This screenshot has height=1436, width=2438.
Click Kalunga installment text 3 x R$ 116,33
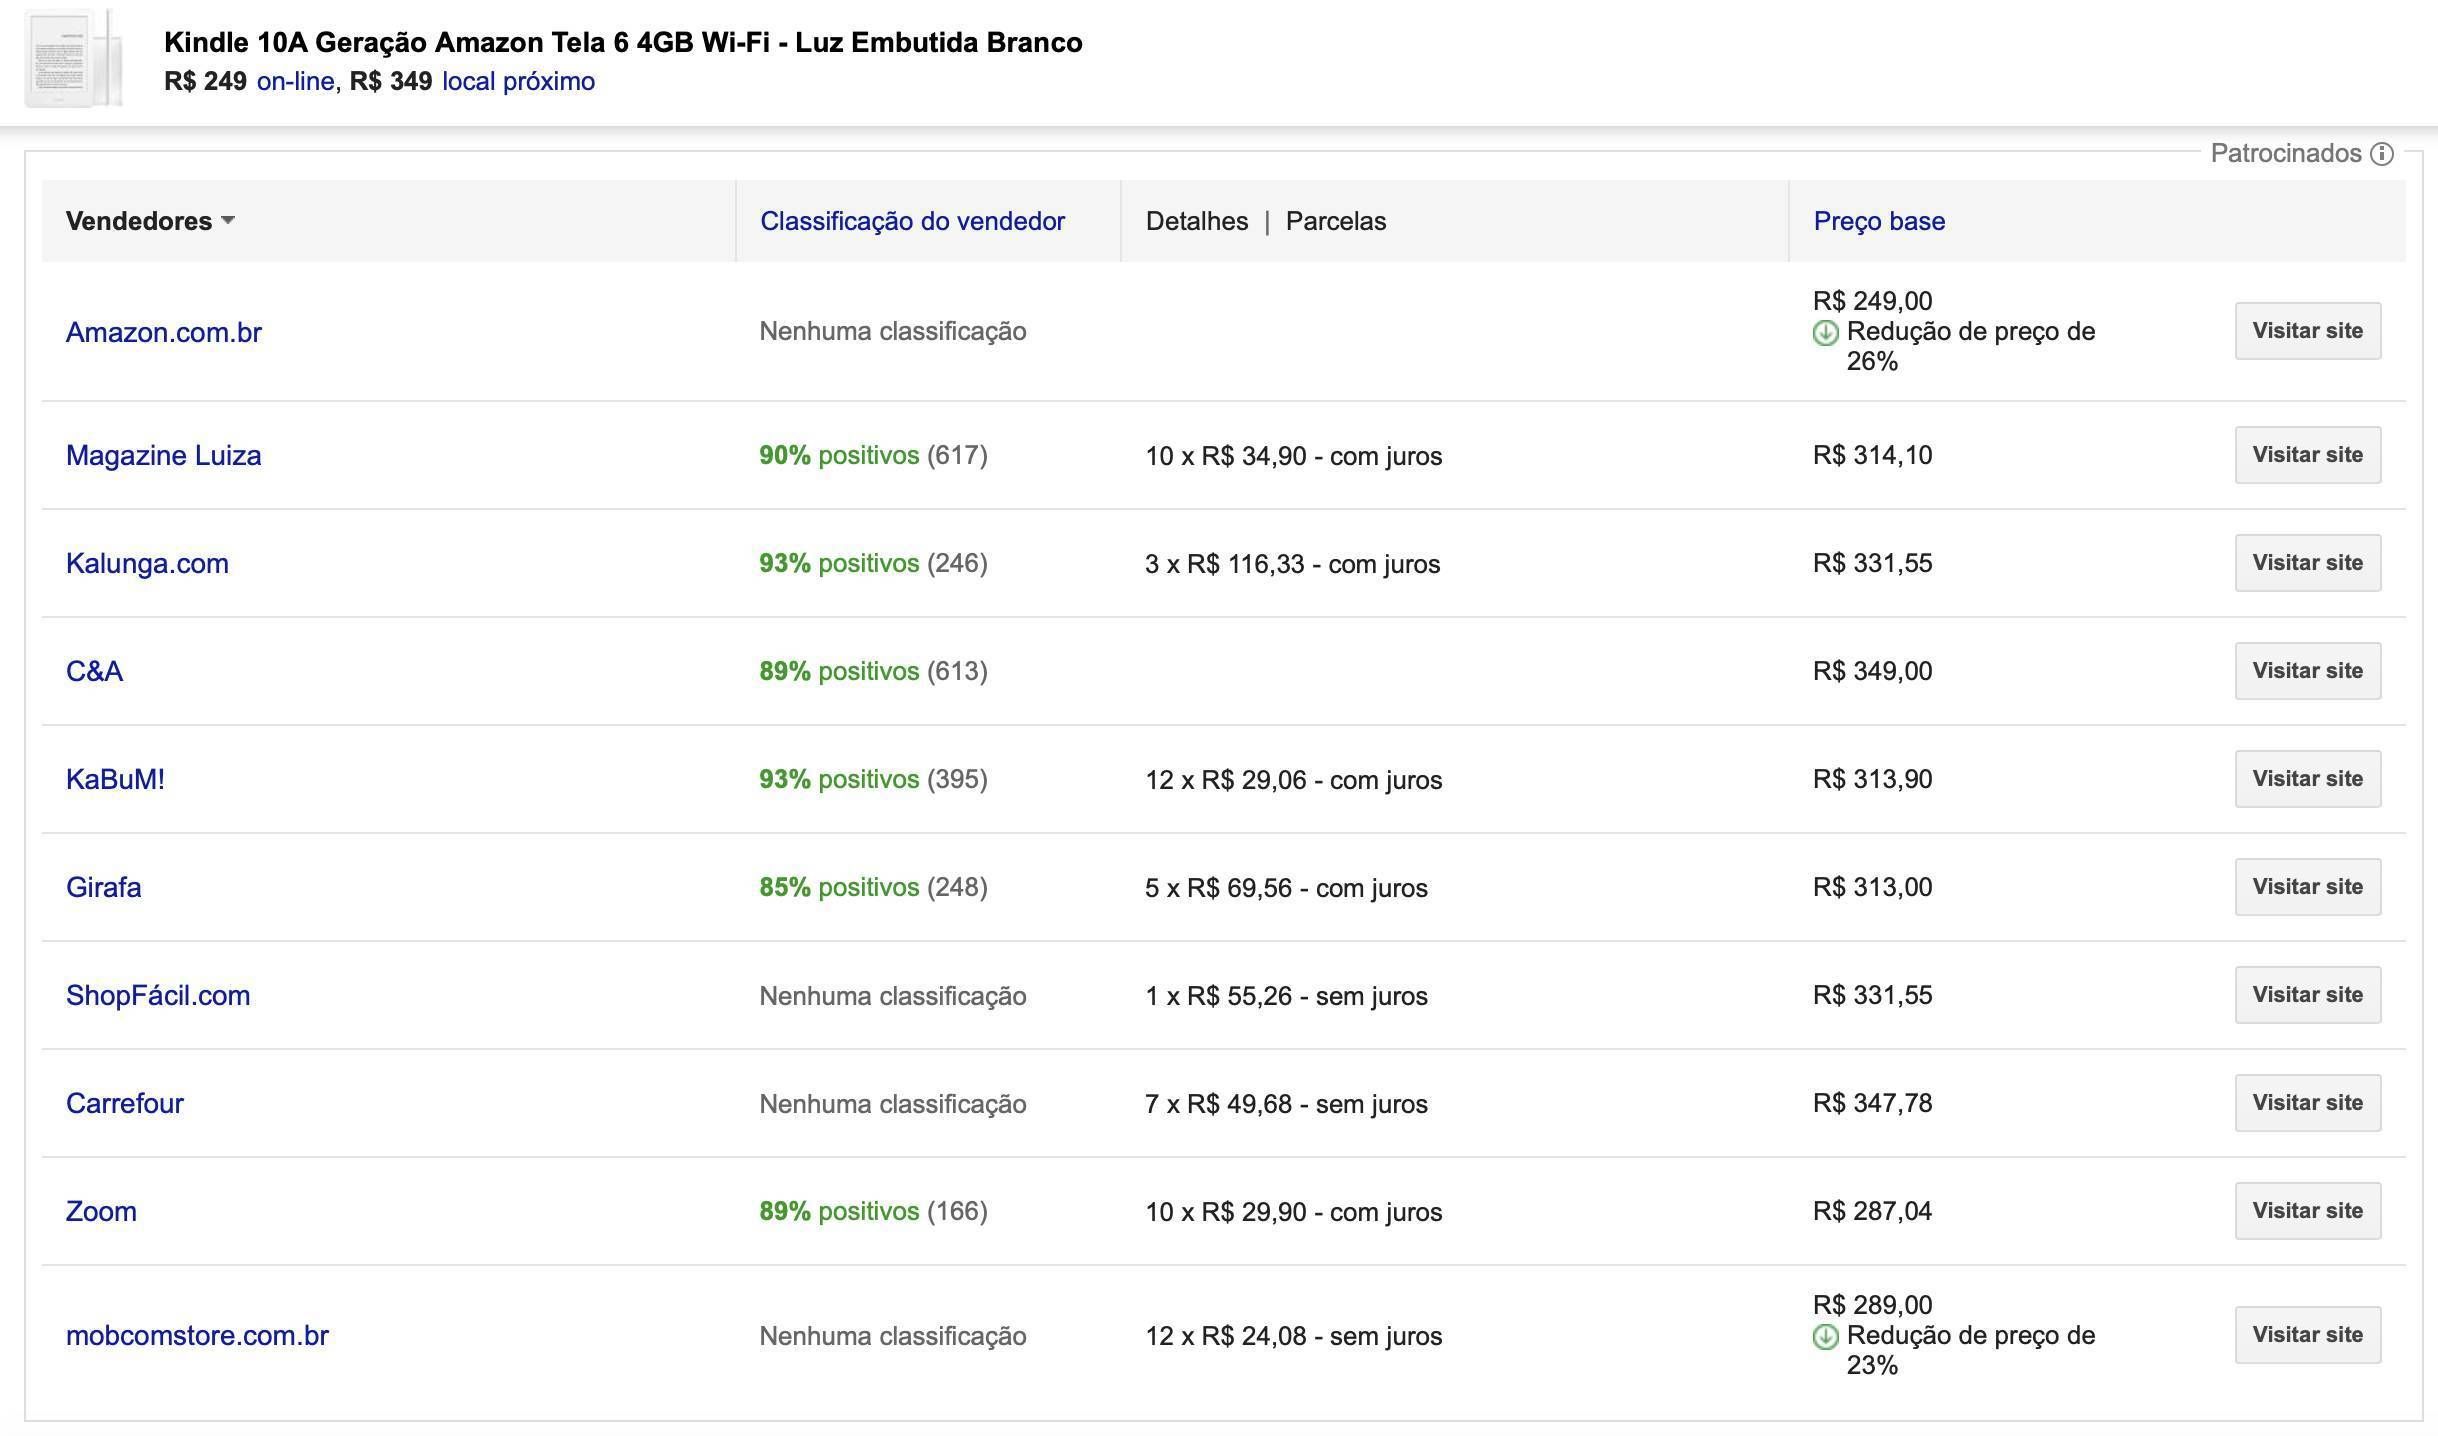(x=1293, y=564)
